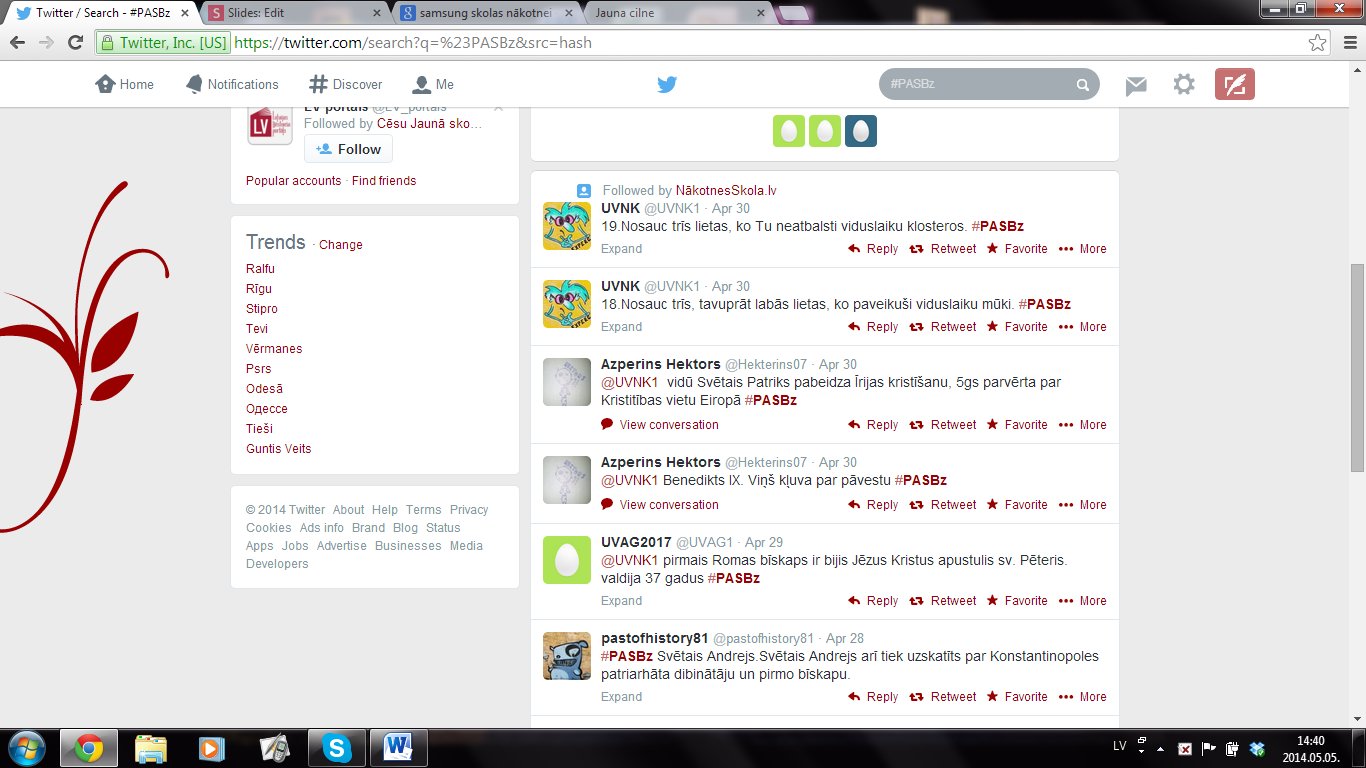Compose a new Tweet

tap(1234, 85)
